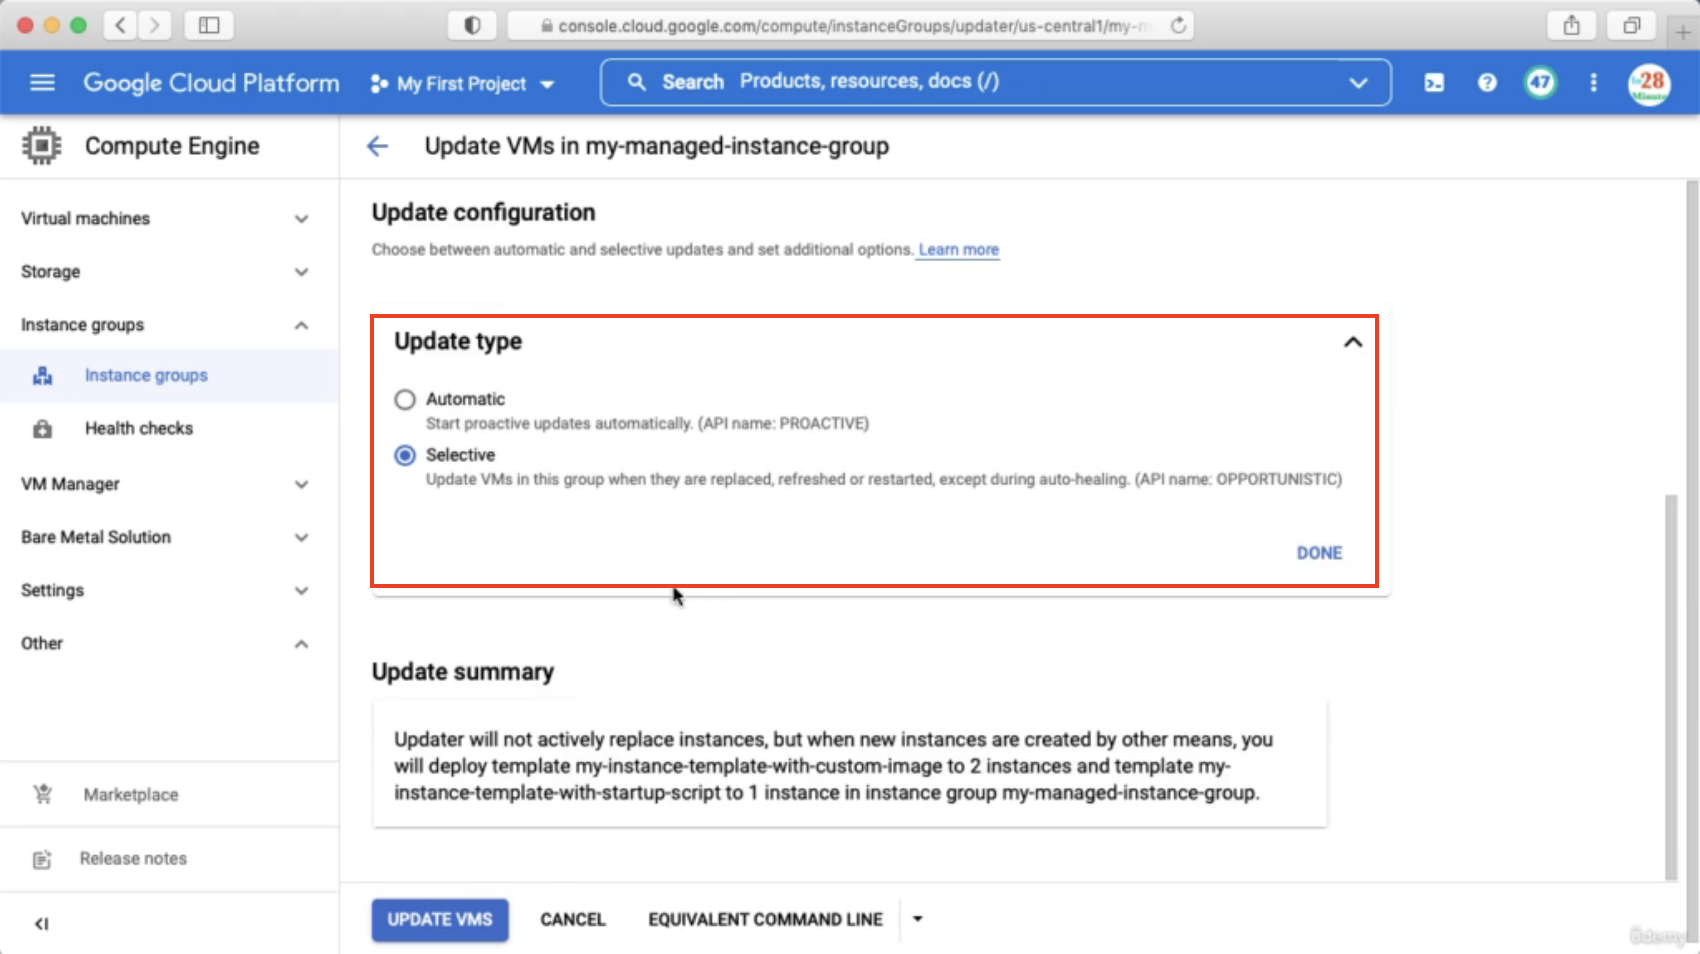Screen dimensions: 1700x954
Task: Open My First Project selector
Action: 462,84
